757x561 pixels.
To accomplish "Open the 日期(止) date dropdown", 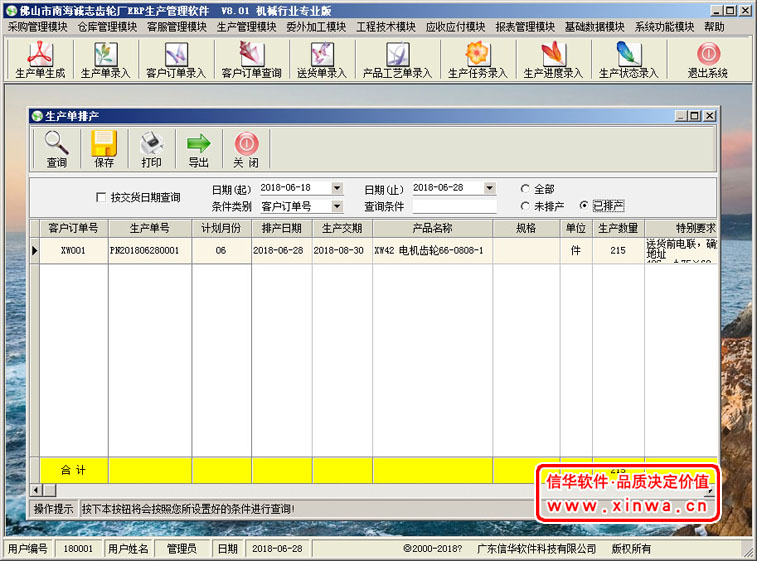I will (490, 188).
